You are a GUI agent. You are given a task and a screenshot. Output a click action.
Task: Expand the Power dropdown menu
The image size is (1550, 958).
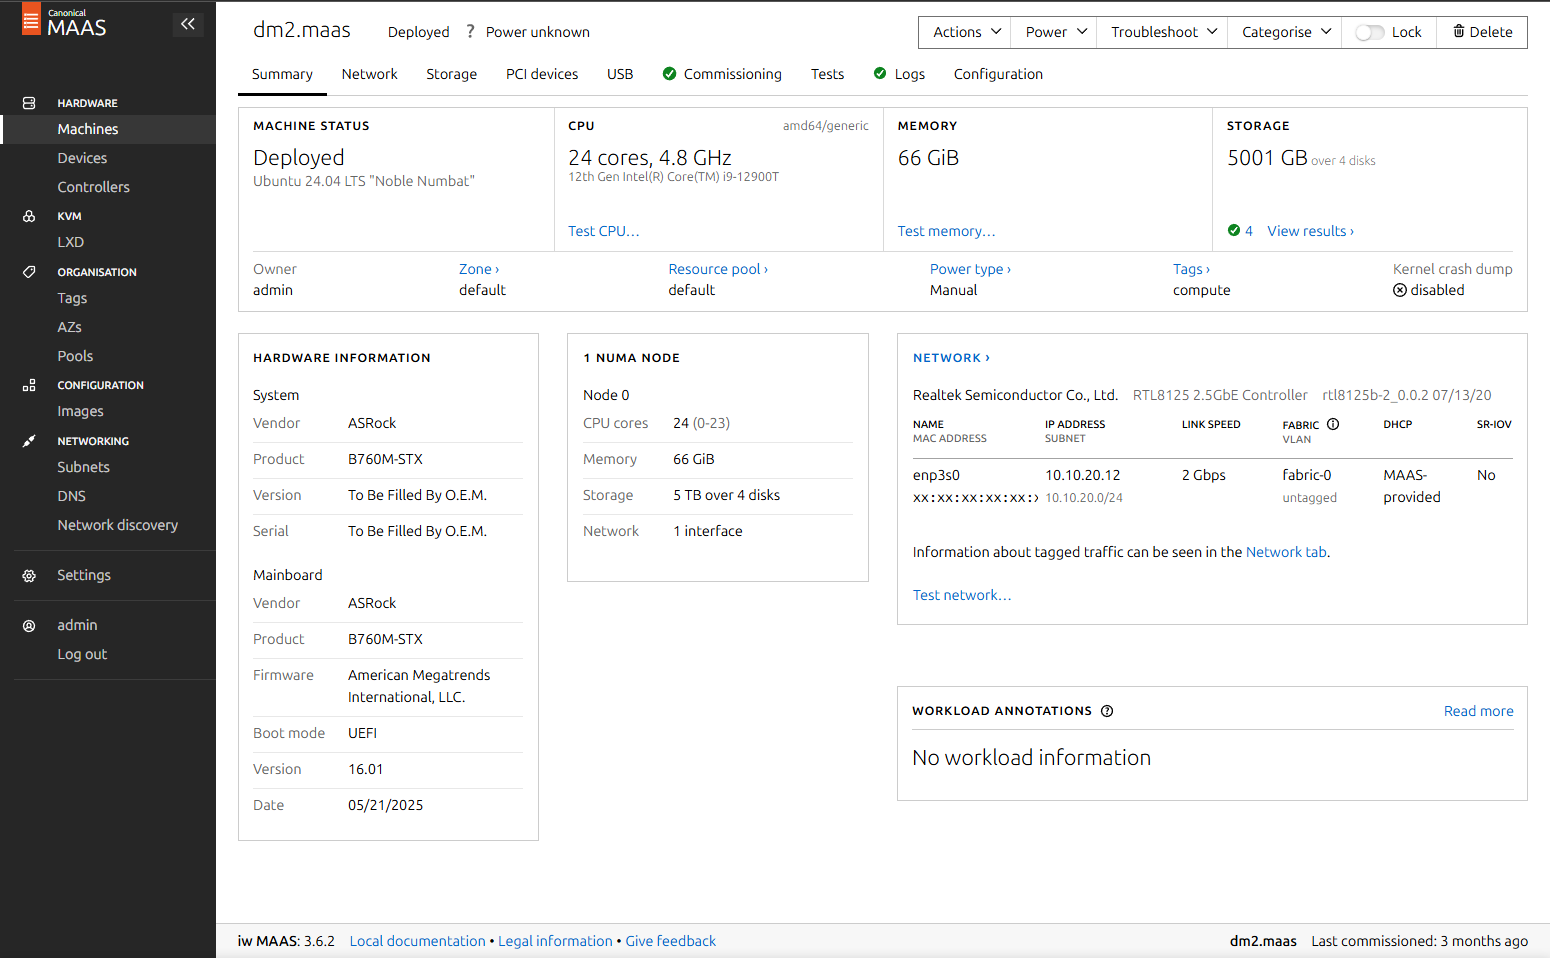coord(1054,32)
